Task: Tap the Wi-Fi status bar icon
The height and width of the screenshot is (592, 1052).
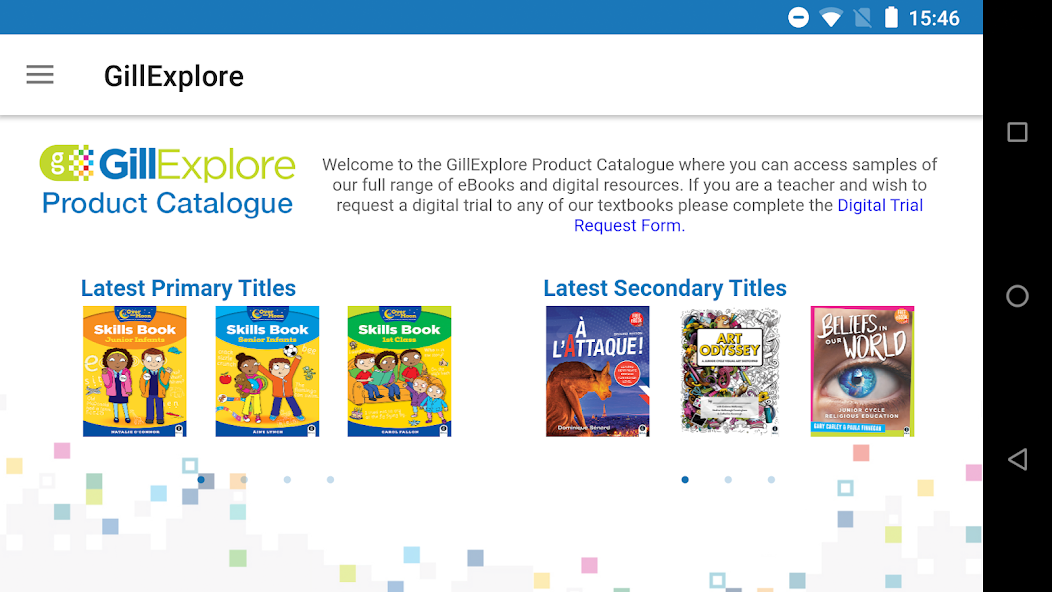Action: click(830, 18)
